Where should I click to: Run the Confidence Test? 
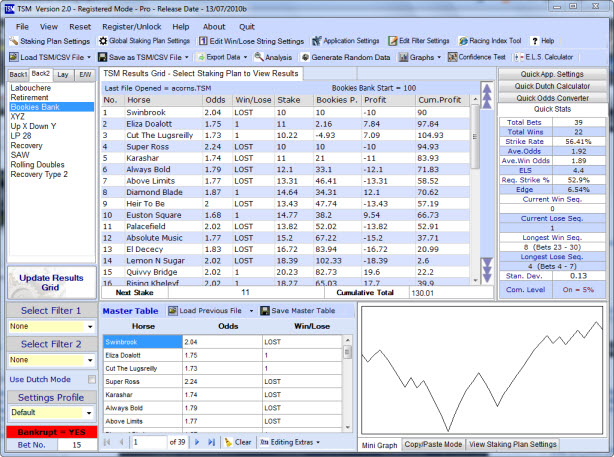coord(477,57)
